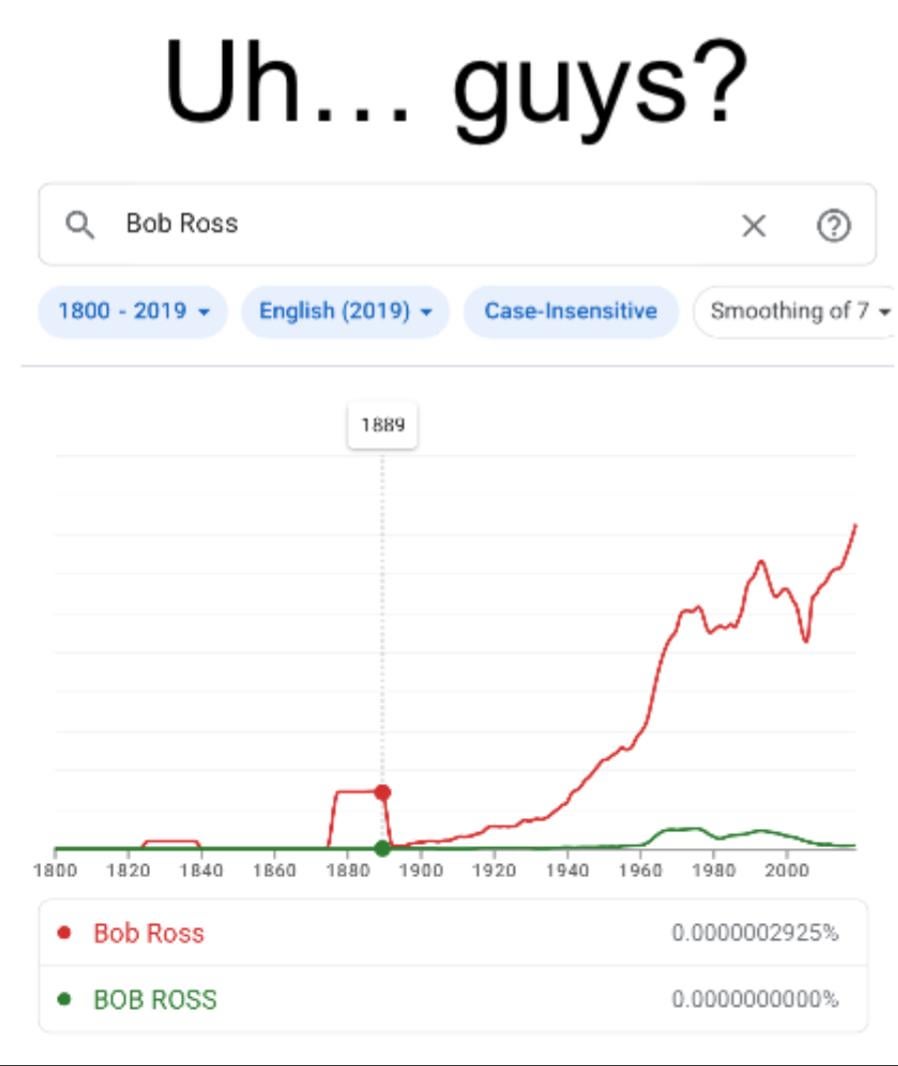The width and height of the screenshot is (898, 1066).
Task: Click the 2000 x-axis label
Action: 786,871
